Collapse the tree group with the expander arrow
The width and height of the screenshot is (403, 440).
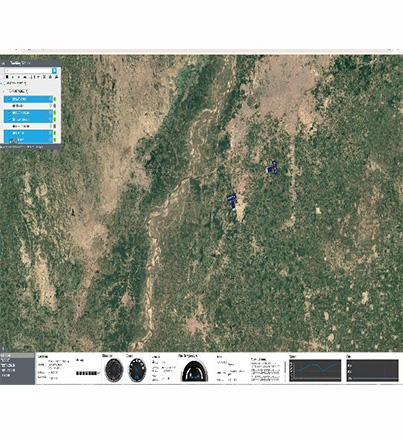(x=4, y=91)
